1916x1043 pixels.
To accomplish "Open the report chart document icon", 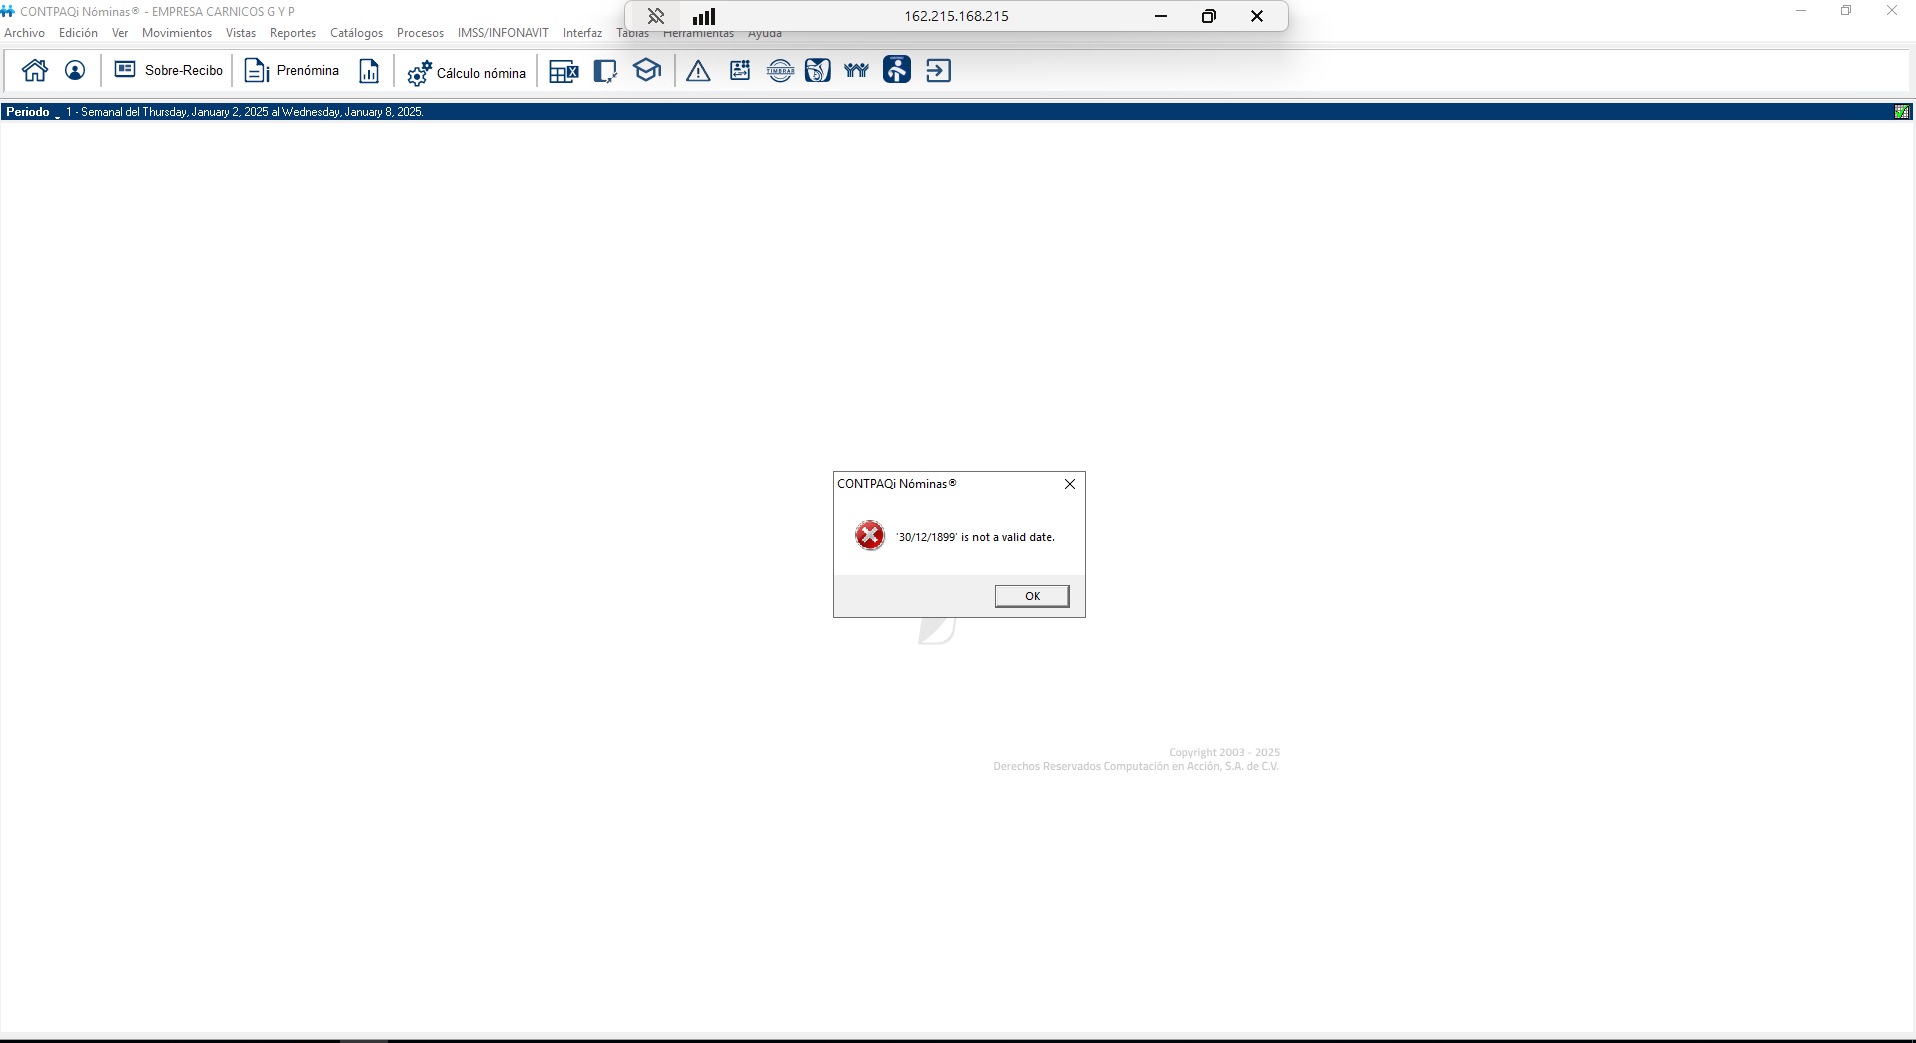I will [x=369, y=71].
